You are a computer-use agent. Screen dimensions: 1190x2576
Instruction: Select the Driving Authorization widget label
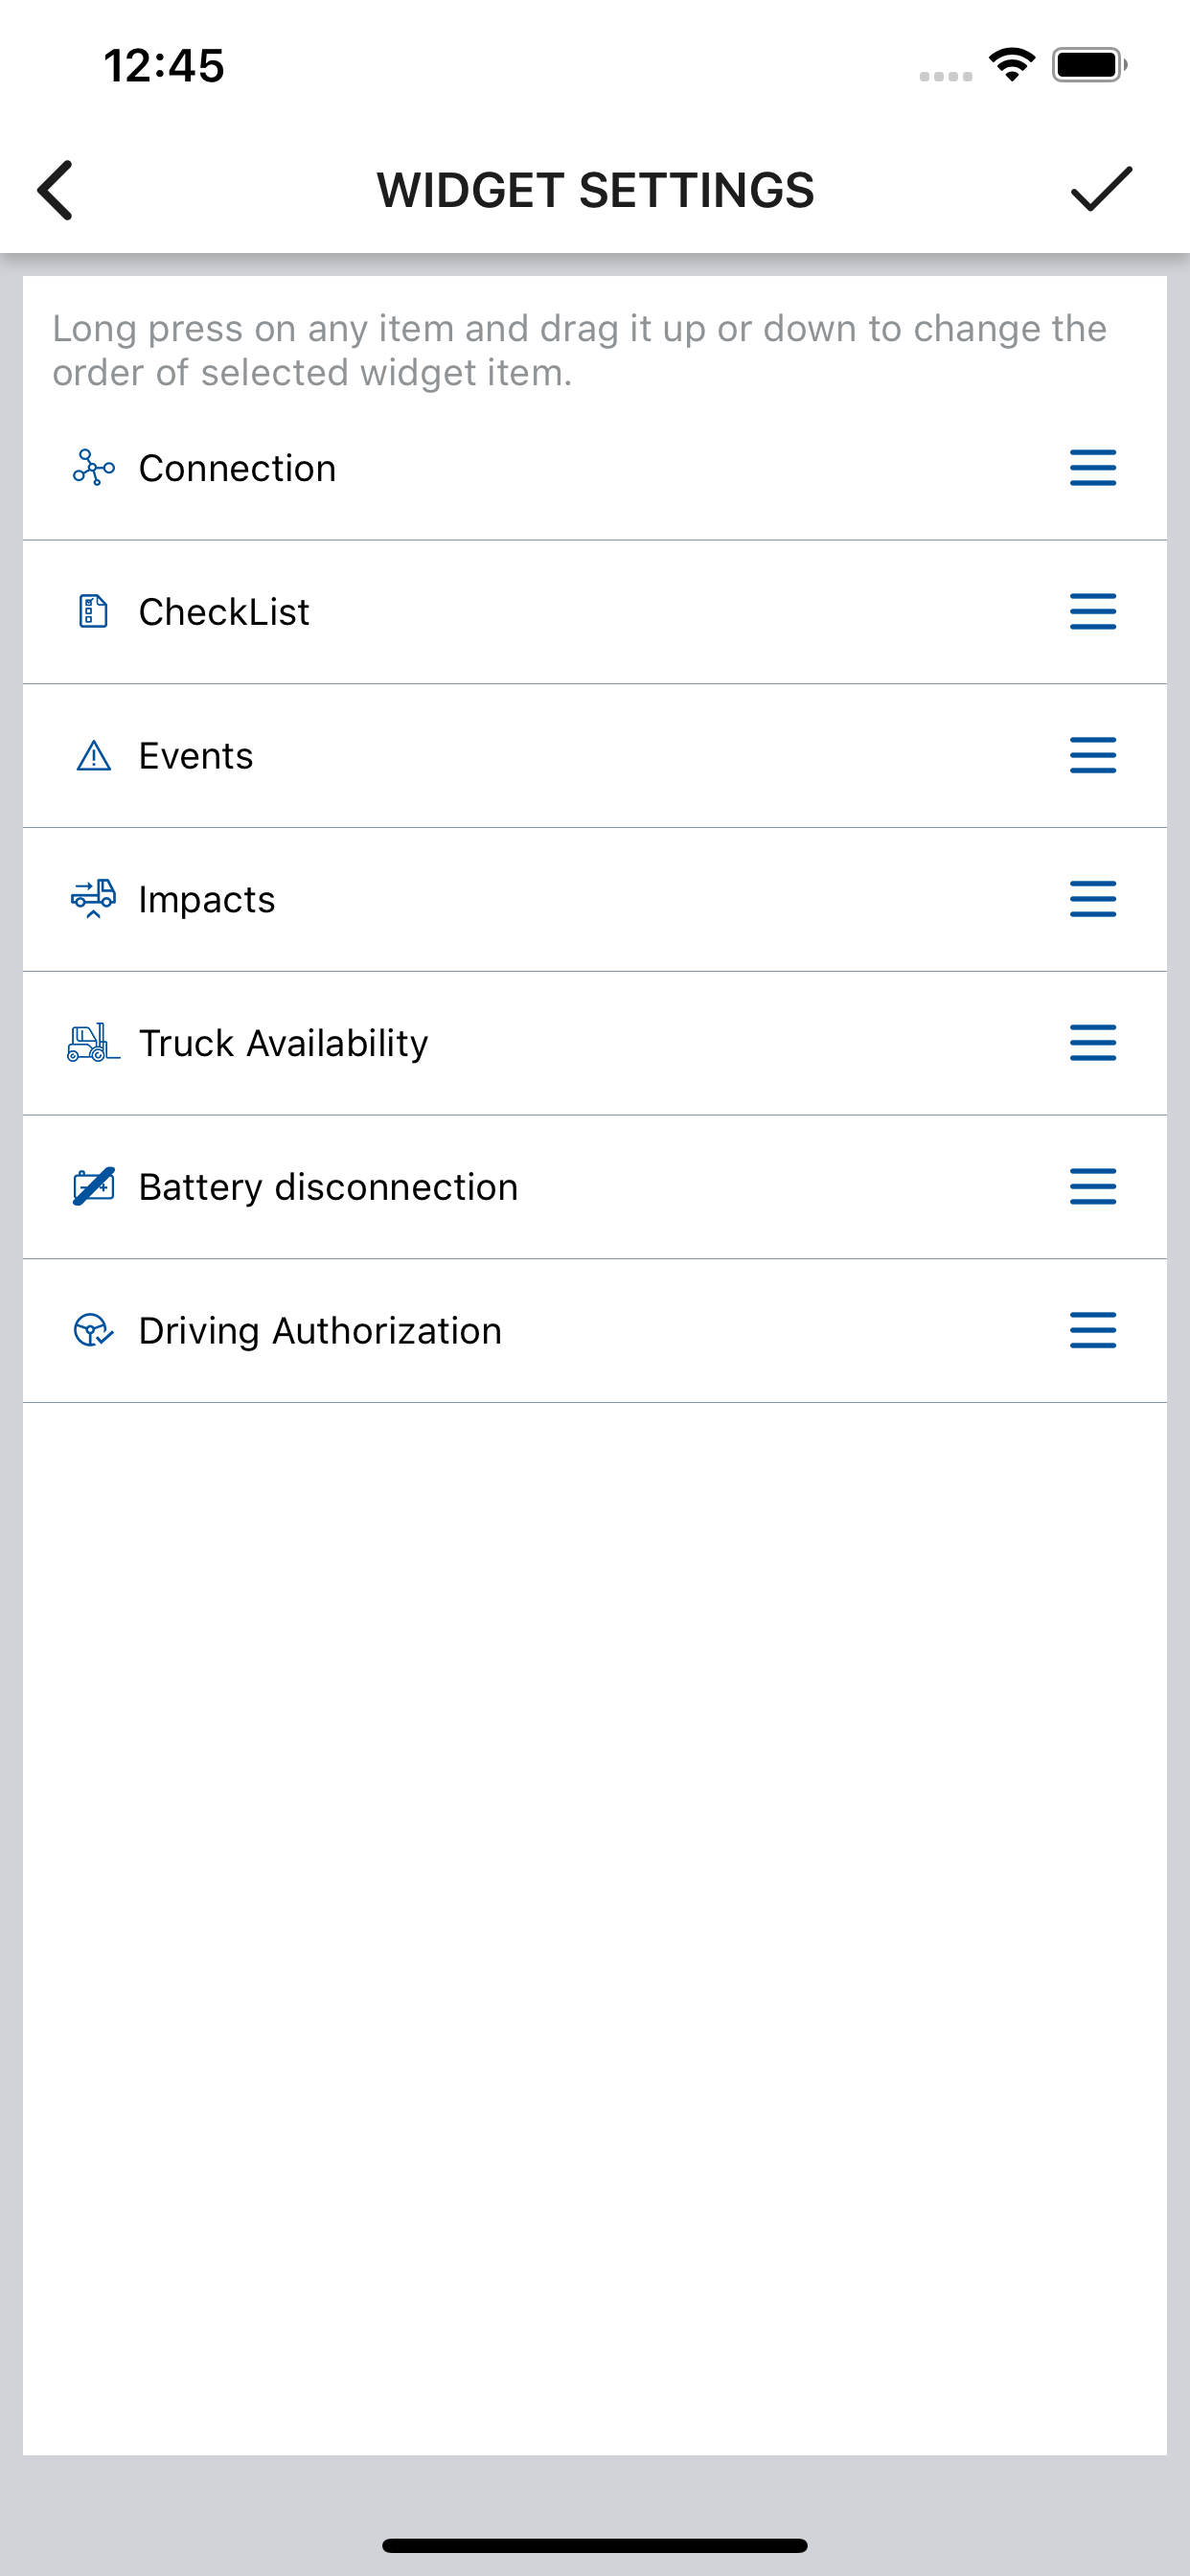(320, 1331)
